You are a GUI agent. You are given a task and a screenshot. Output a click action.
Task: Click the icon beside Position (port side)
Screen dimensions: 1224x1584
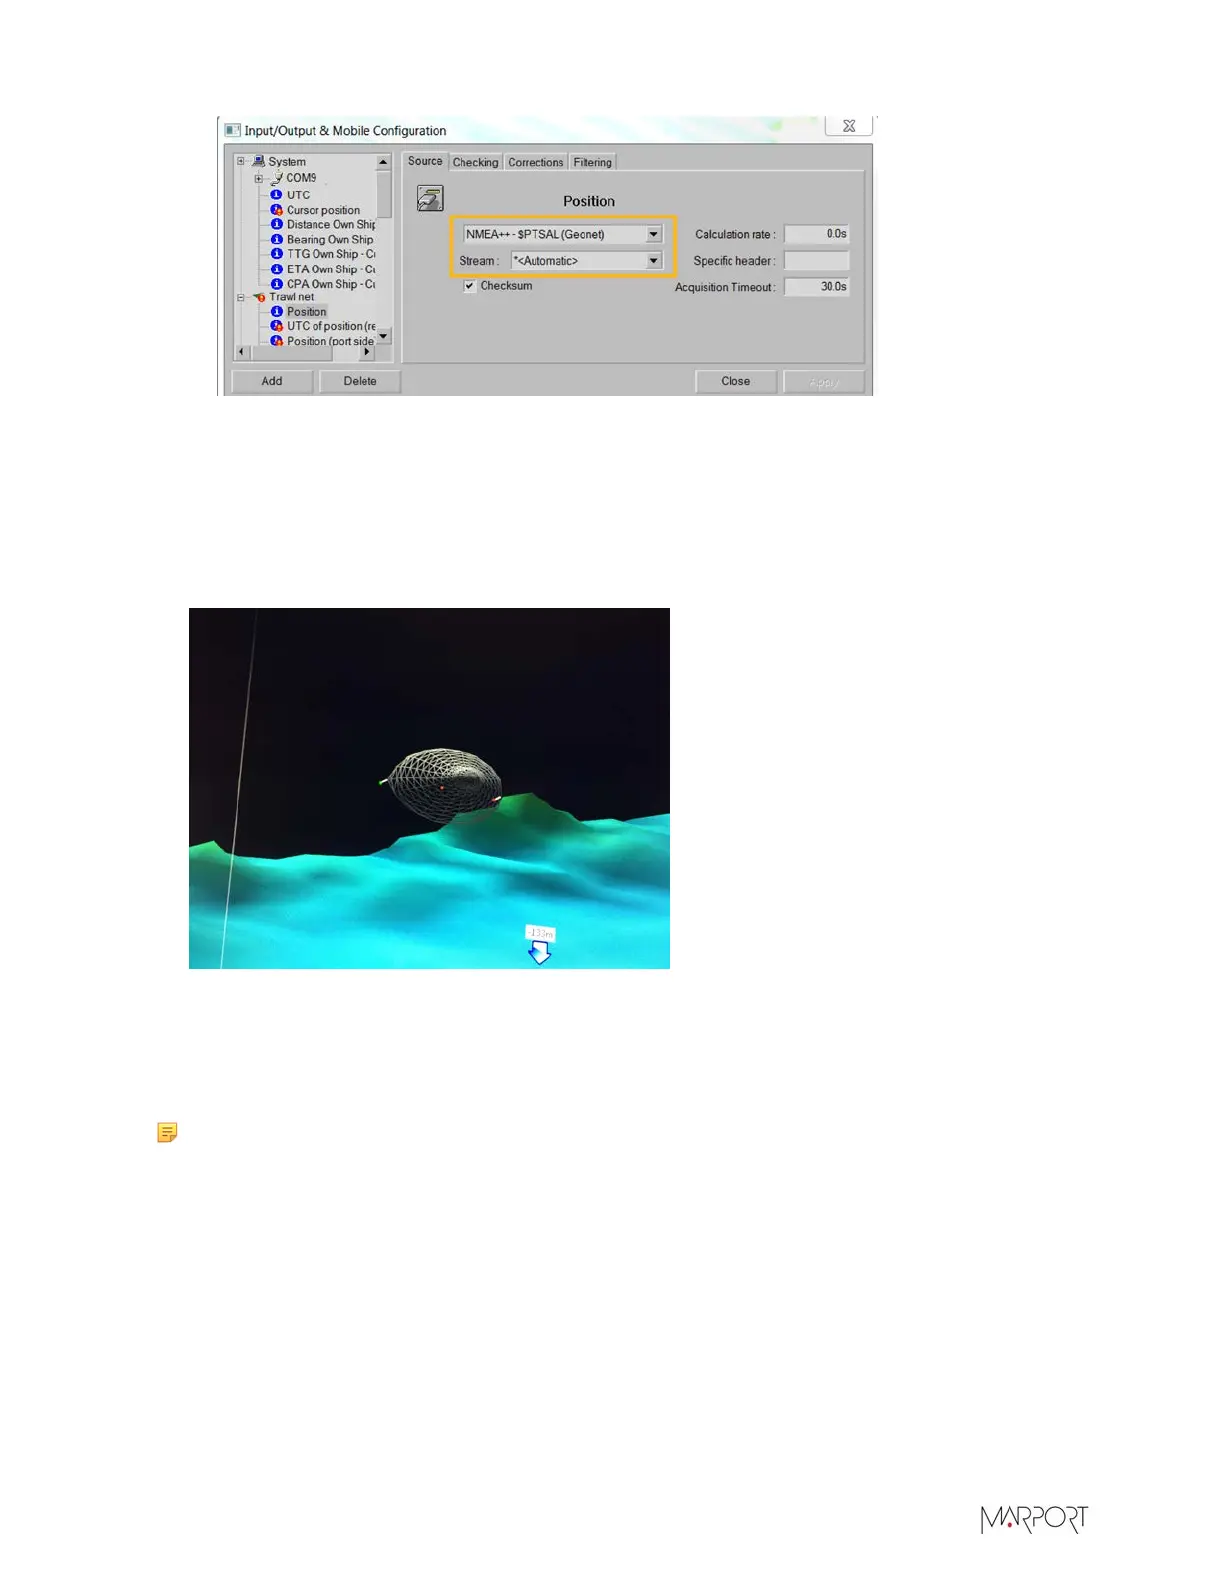point(277,341)
